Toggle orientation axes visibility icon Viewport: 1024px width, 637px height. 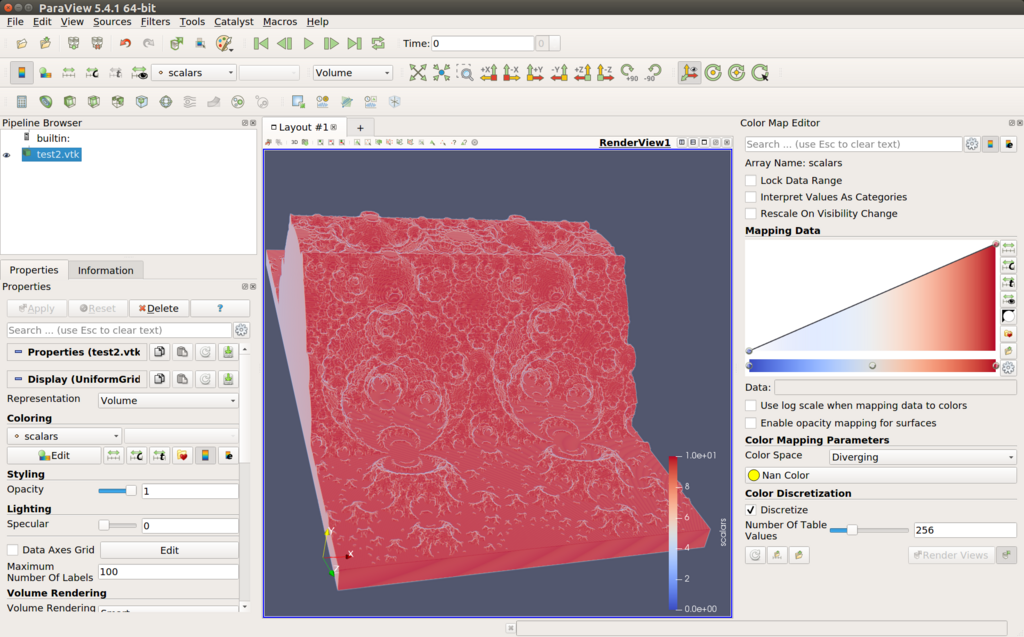[x=689, y=73]
